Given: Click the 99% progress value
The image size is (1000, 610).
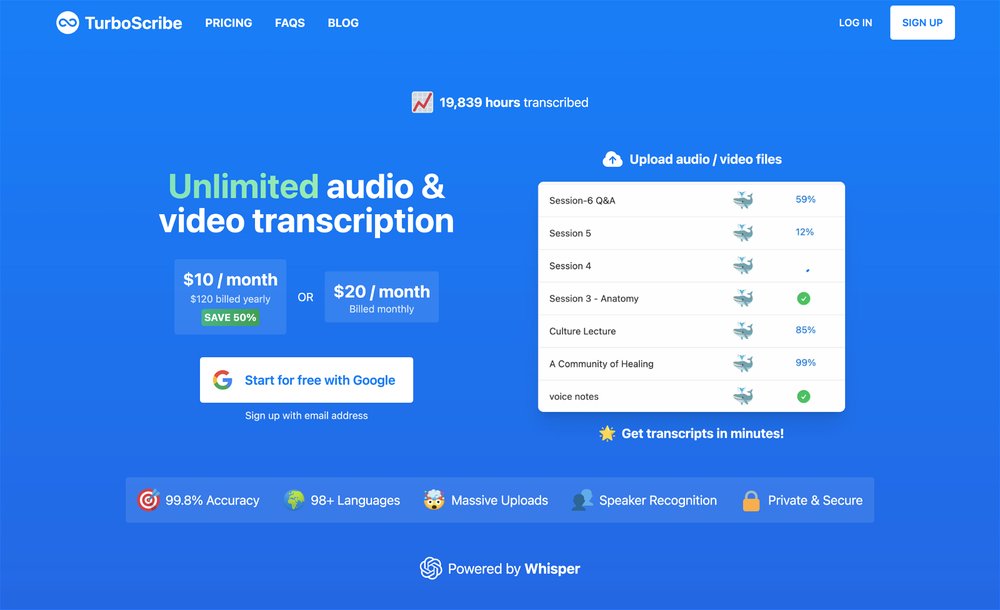Looking at the screenshot, I should (805, 362).
